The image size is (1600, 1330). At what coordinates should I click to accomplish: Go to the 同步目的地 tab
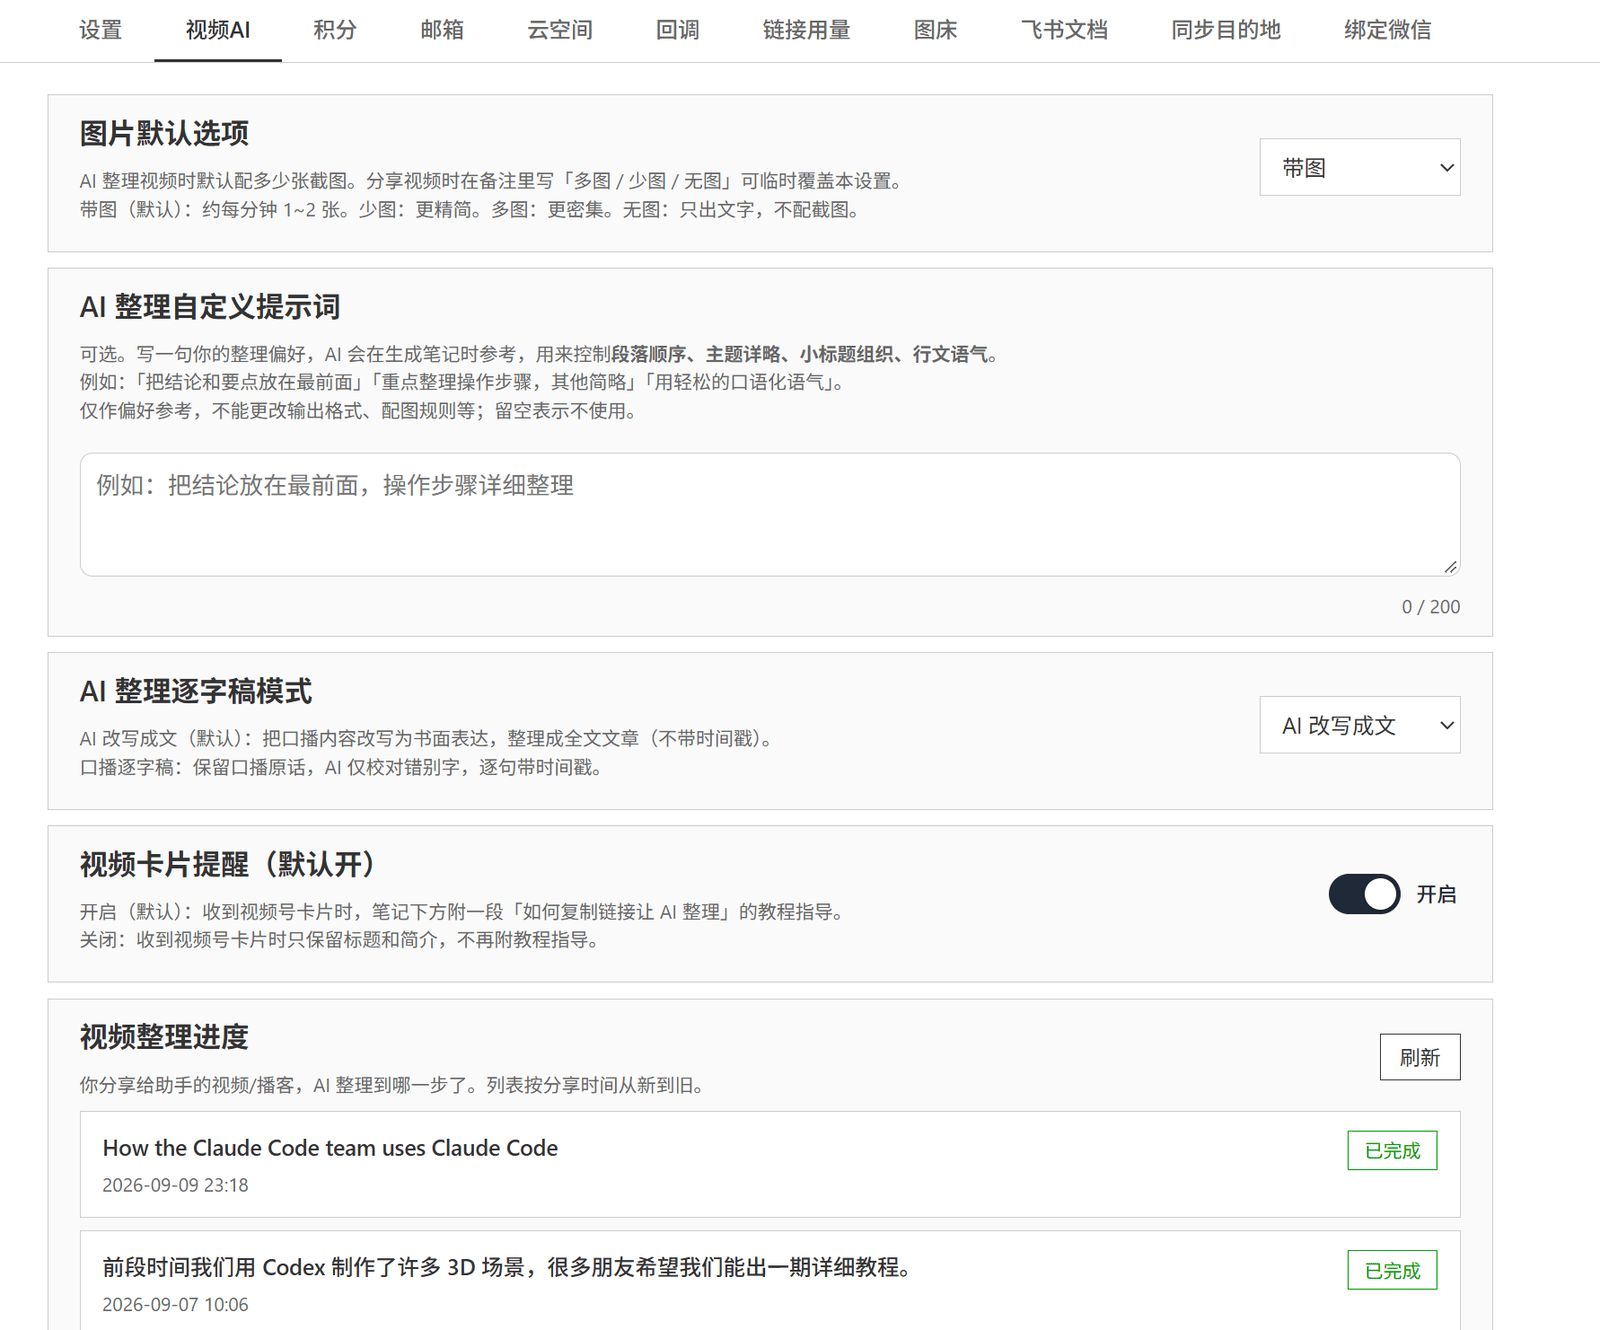pyautogui.click(x=1226, y=30)
